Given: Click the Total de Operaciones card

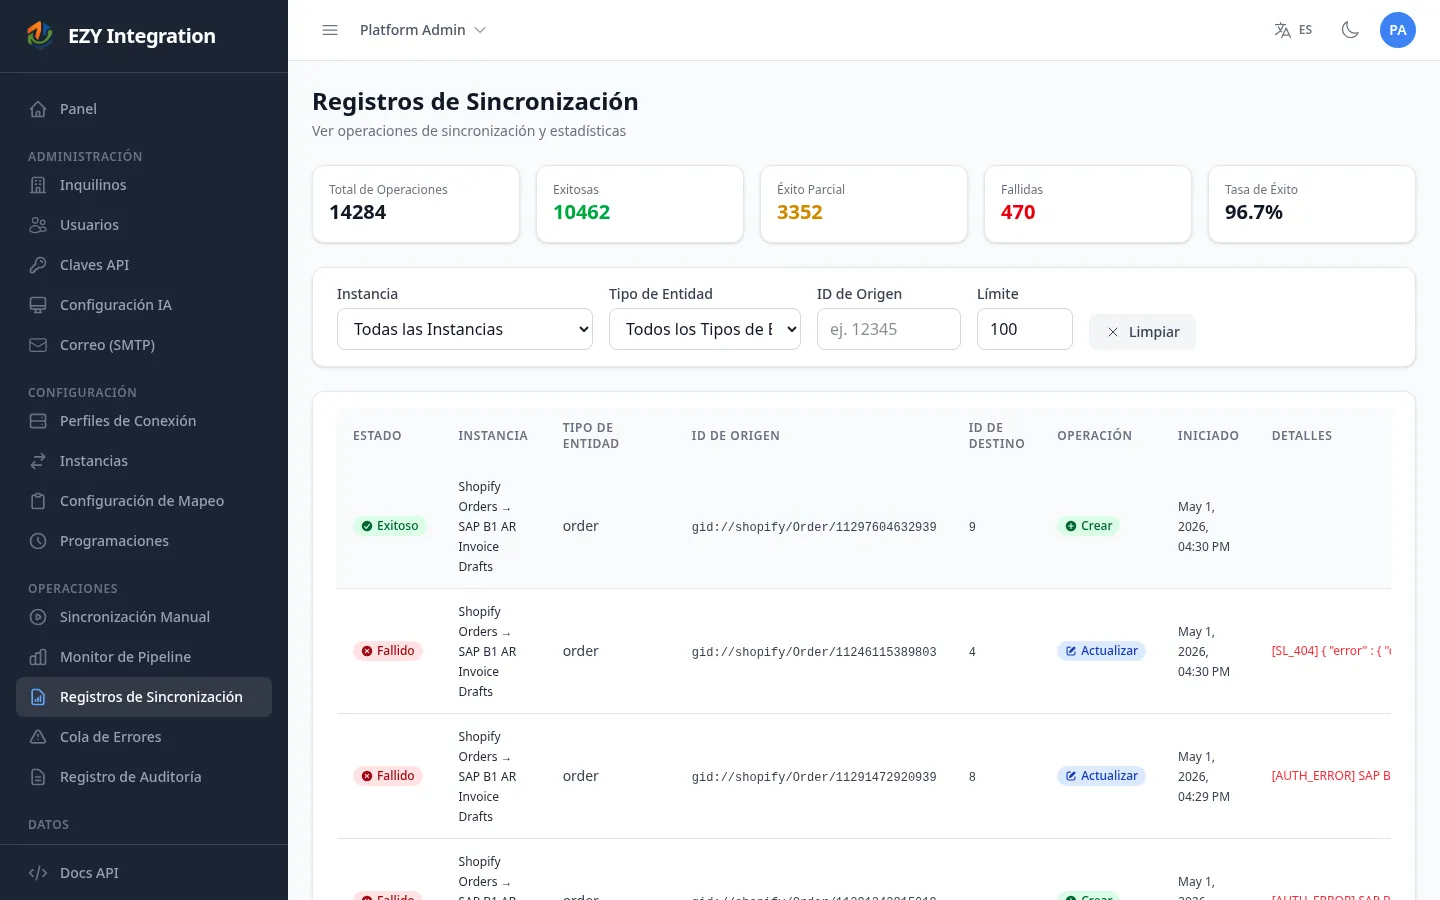Looking at the screenshot, I should coord(416,204).
